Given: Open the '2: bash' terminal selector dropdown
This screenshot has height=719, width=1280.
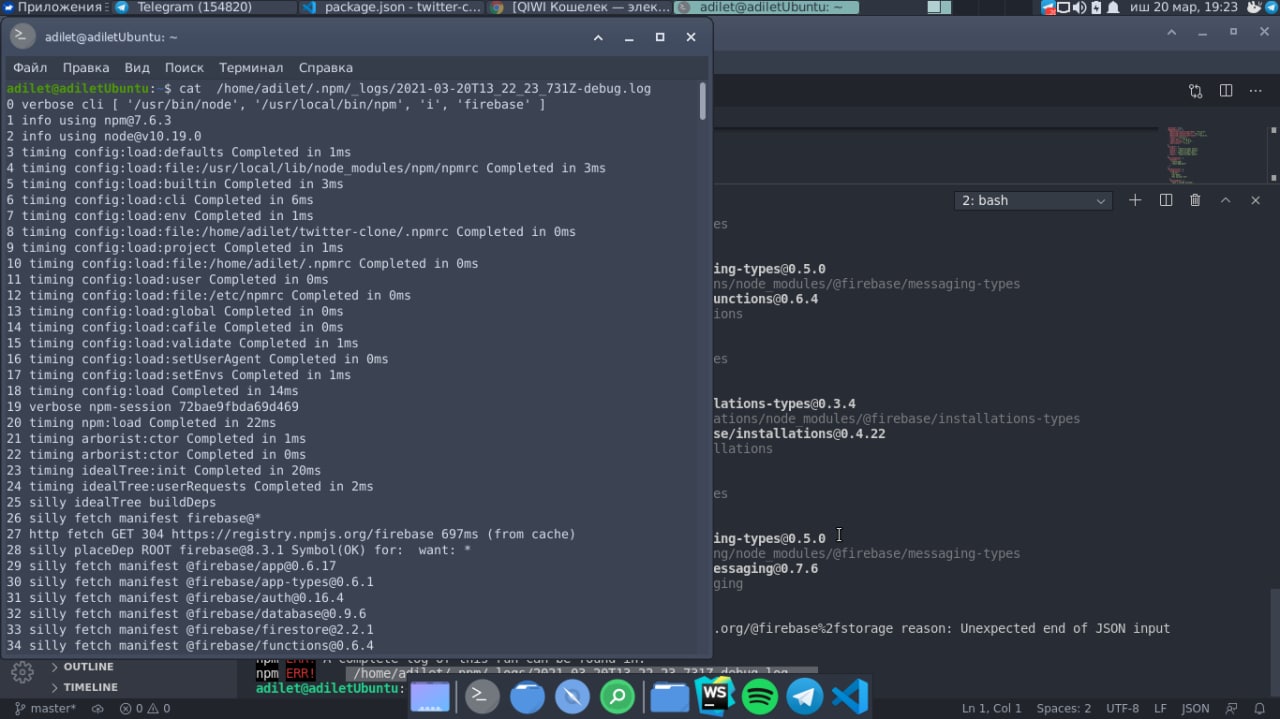Looking at the screenshot, I should [x=1033, y=200].
